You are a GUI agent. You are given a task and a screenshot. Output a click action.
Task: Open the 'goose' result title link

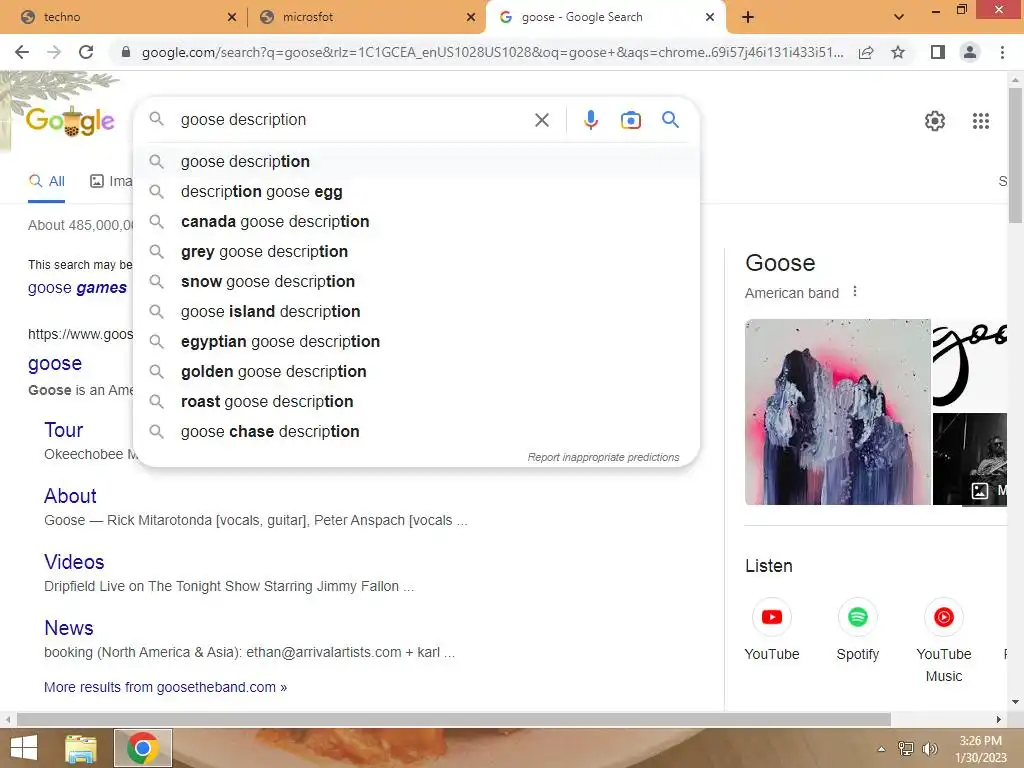tap(55, 363)
